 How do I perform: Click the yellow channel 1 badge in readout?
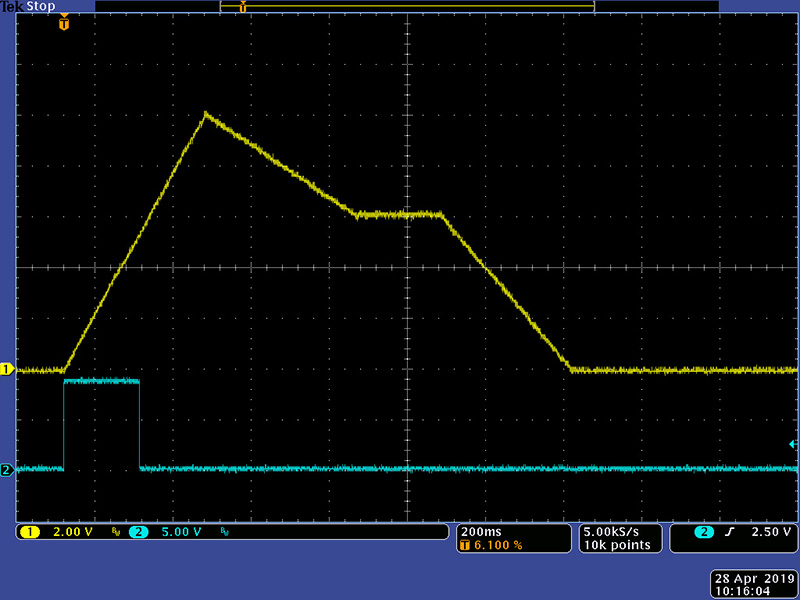click(x=30, y=532)
